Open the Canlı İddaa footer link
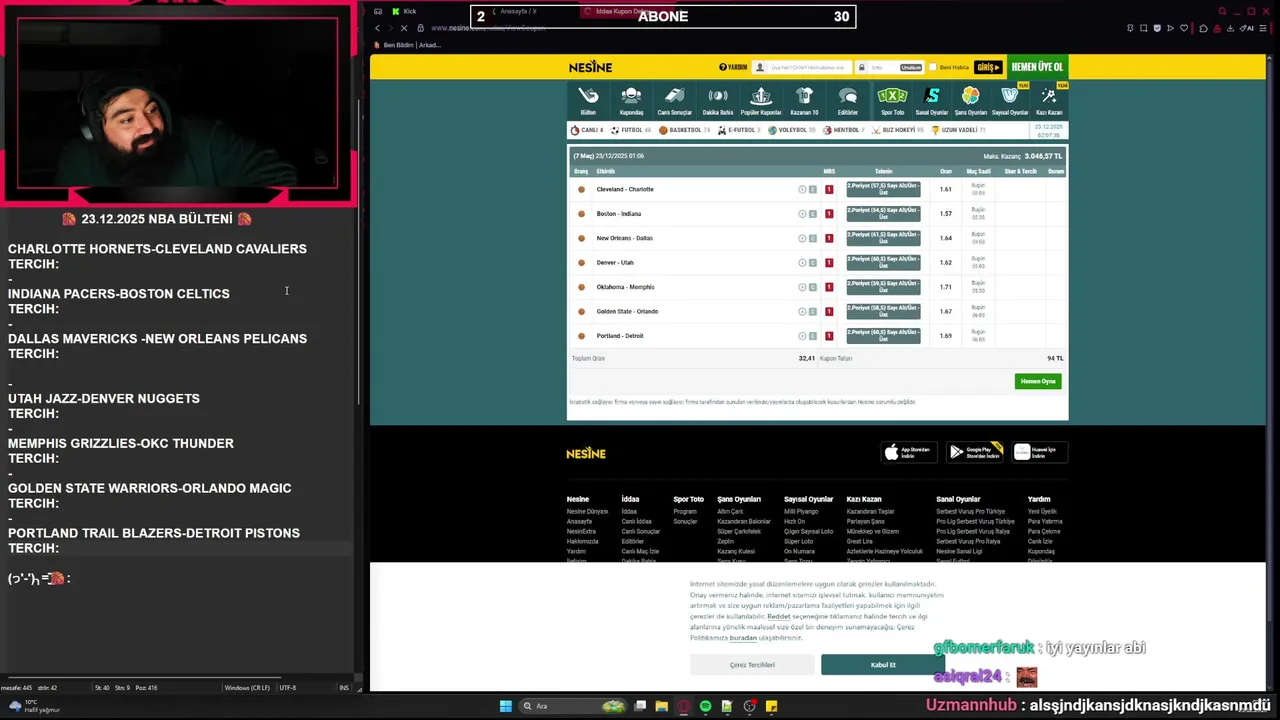The image size is (1280, 720). (636, 521)
